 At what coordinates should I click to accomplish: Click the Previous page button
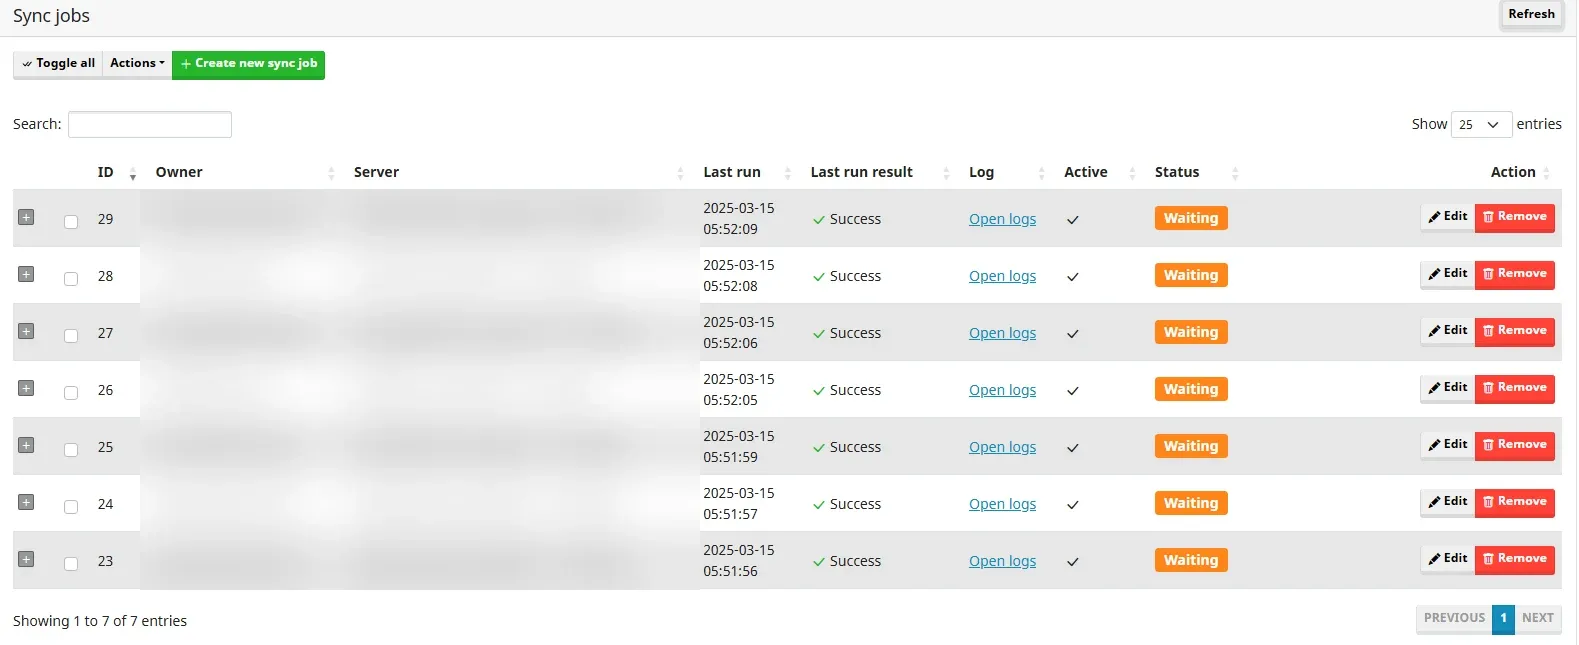click(1454, 618)
